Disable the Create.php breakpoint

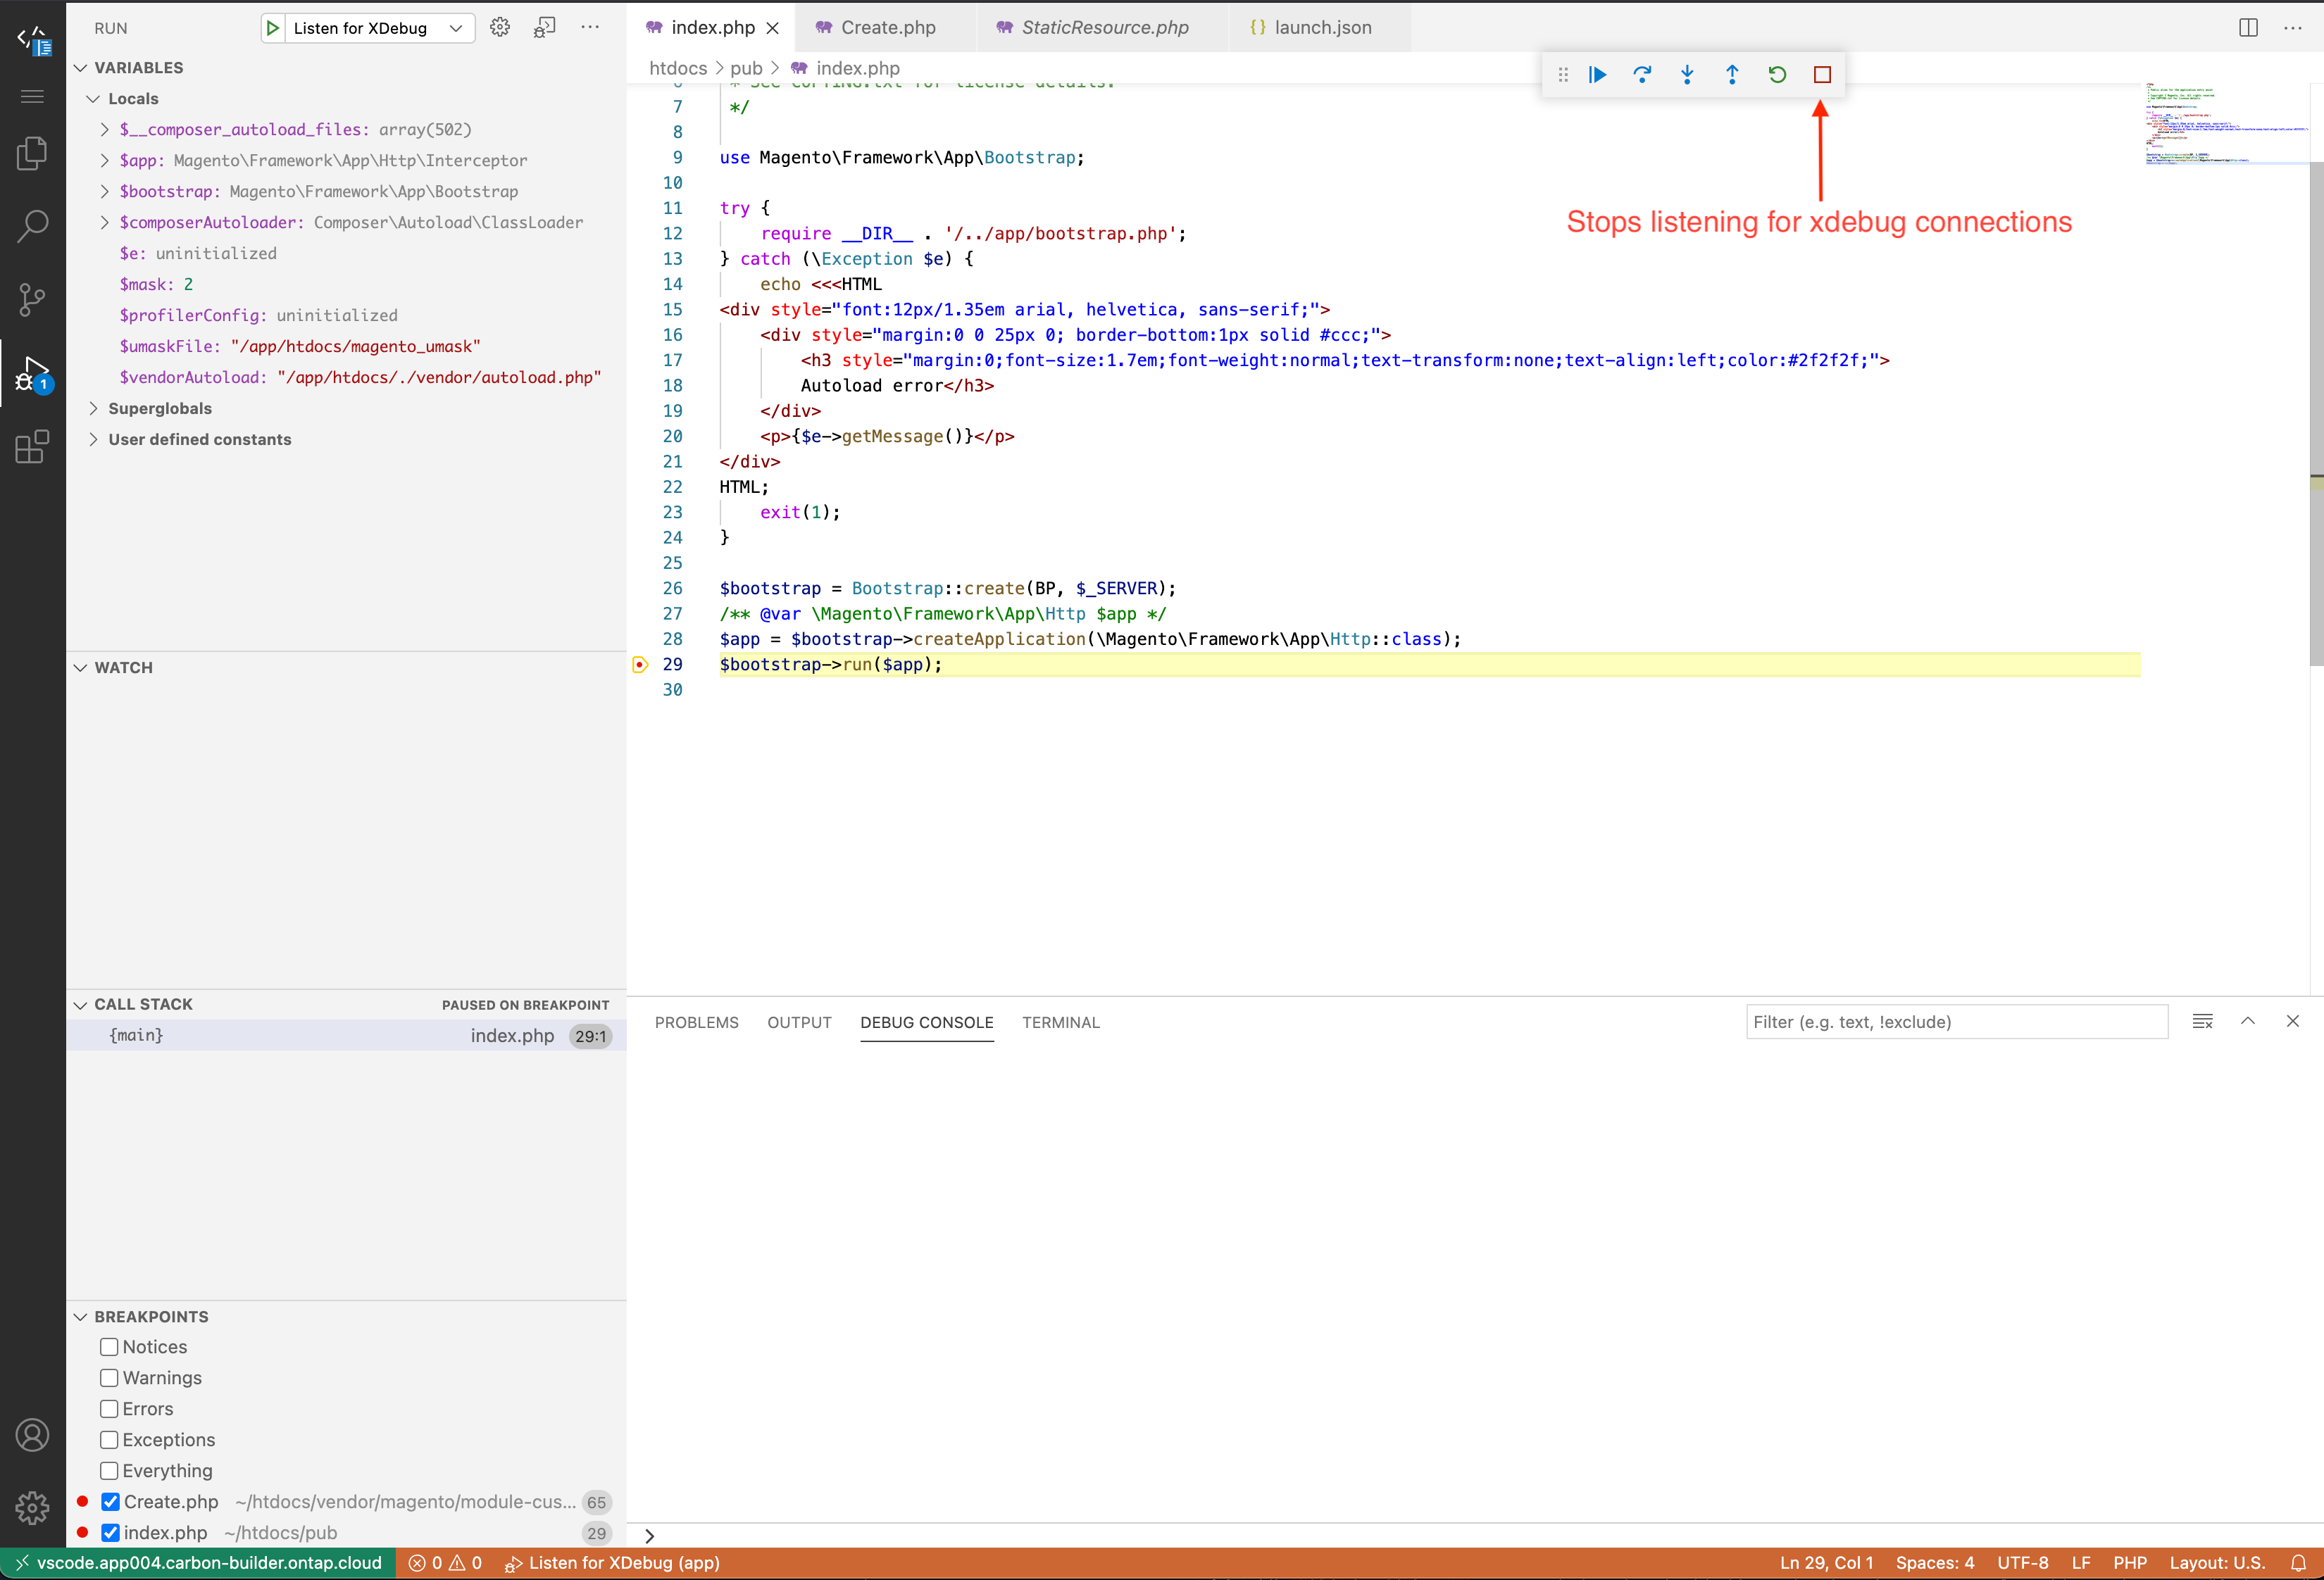111,1502
